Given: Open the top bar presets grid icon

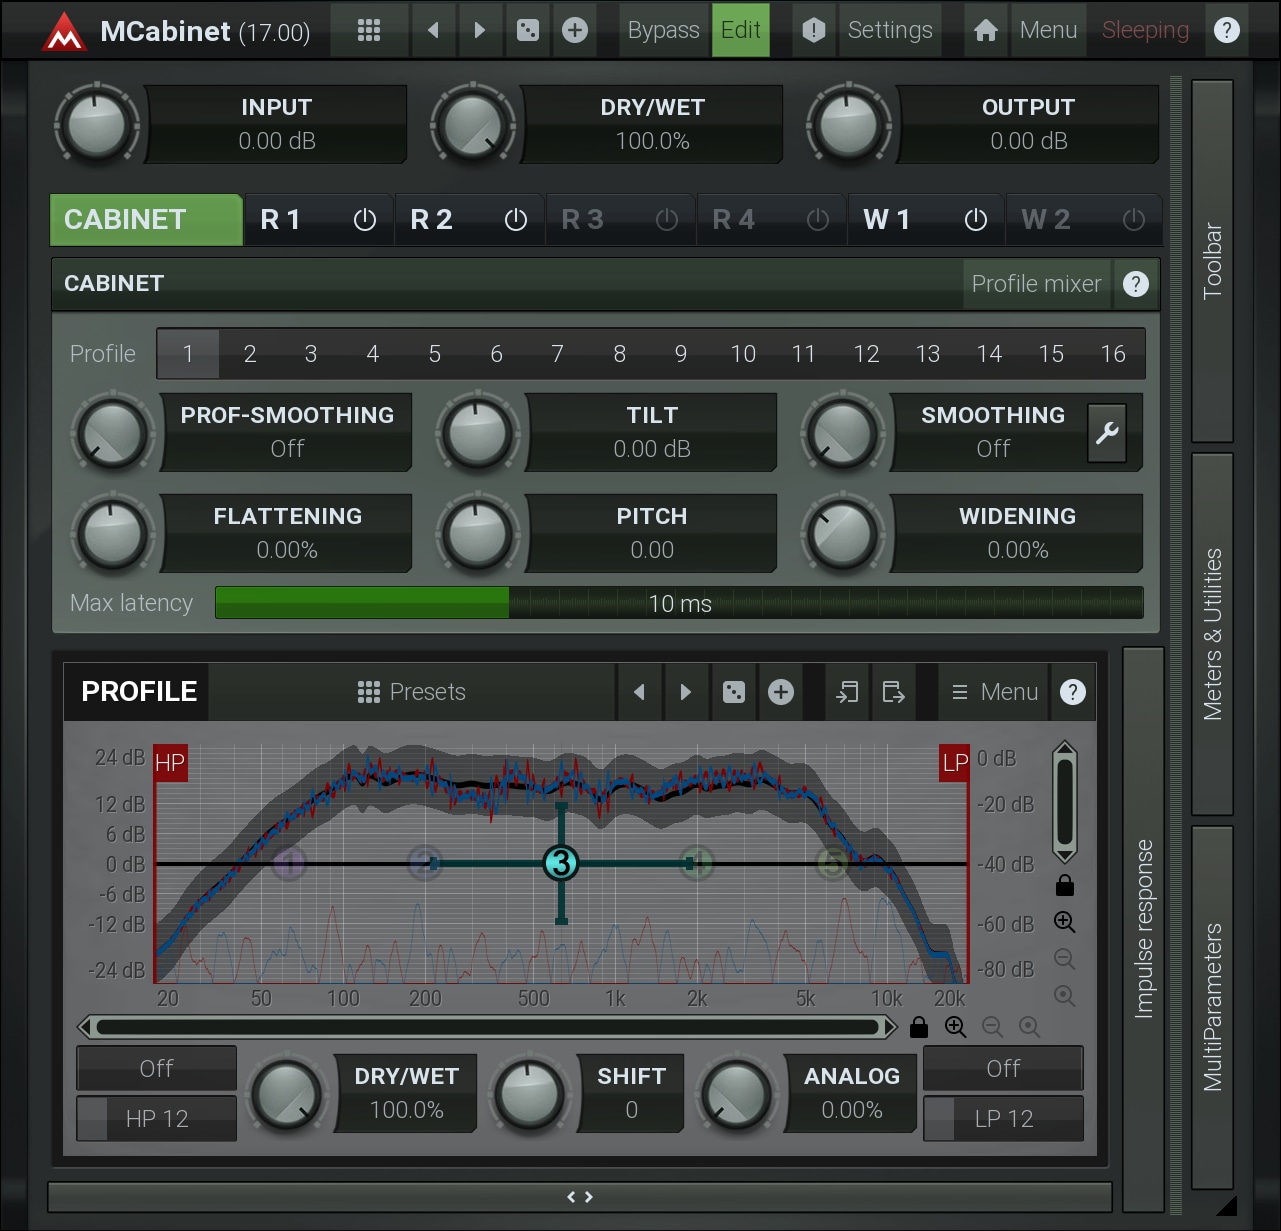Looking at the screenshot, I should pos(369,31).
